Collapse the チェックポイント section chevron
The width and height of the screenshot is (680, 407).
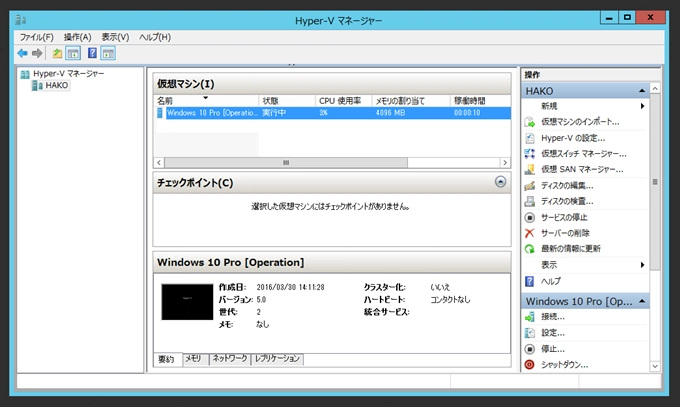pyautogui.click(x=500, y=181)
